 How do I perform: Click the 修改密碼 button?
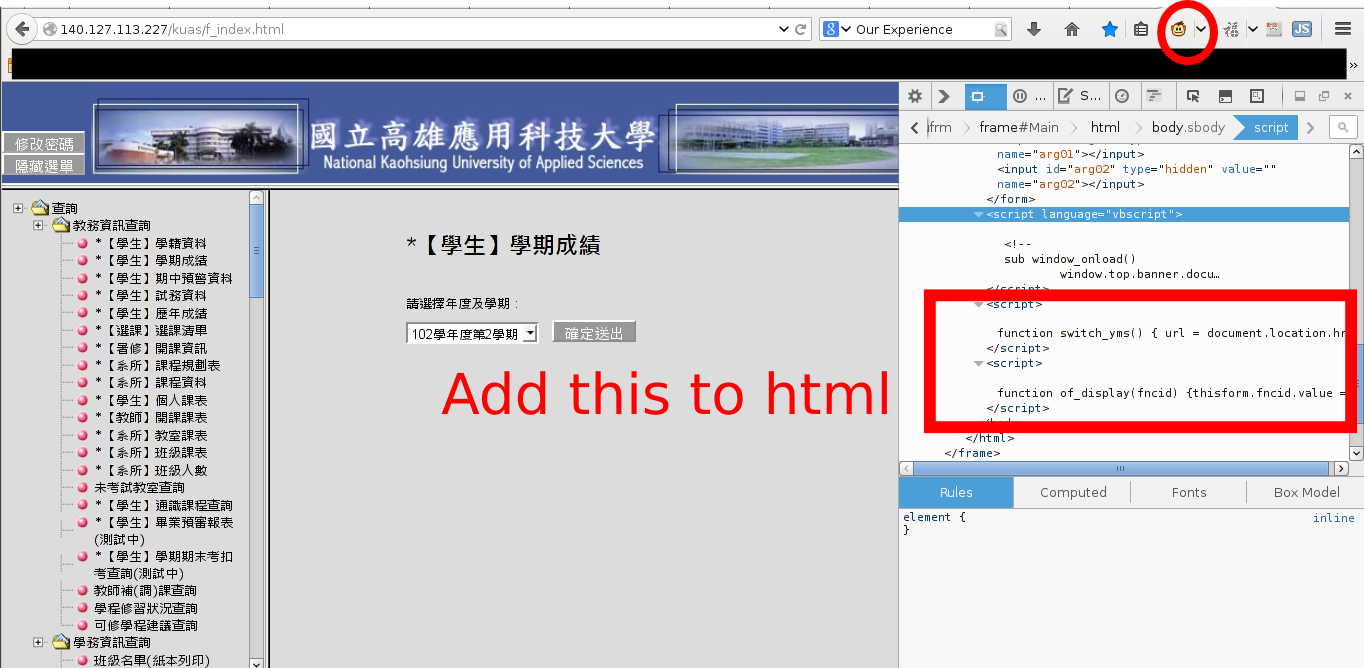44,144
